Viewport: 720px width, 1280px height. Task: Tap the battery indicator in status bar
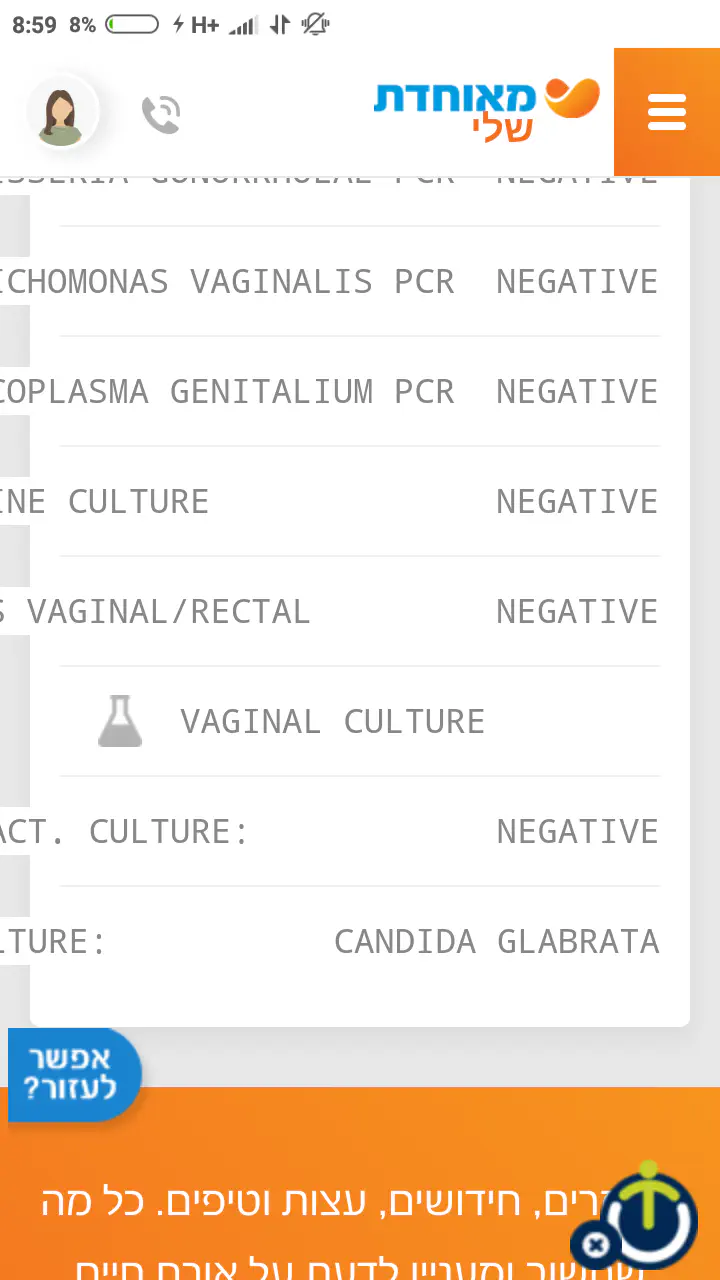coord(132,25)
